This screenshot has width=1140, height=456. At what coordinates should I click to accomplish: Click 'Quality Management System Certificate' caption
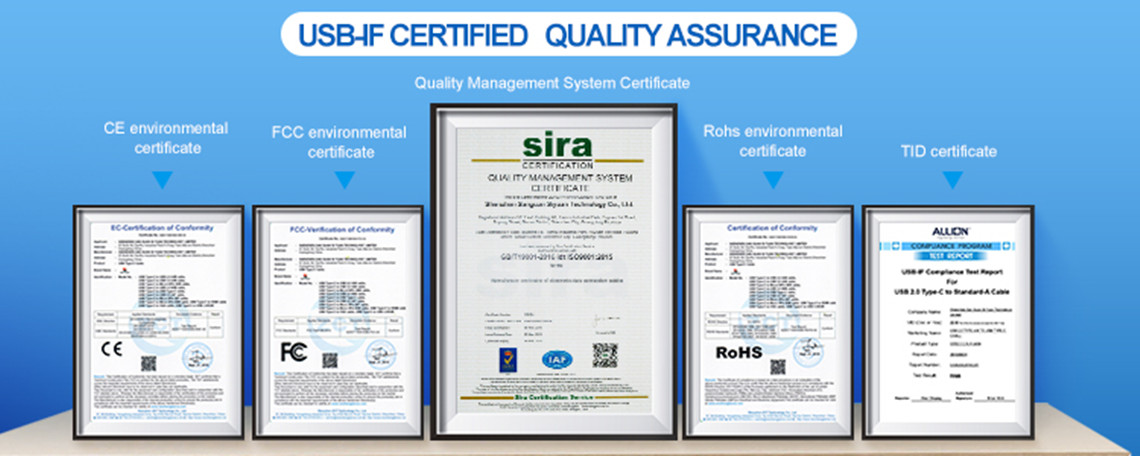pos(552,84)
